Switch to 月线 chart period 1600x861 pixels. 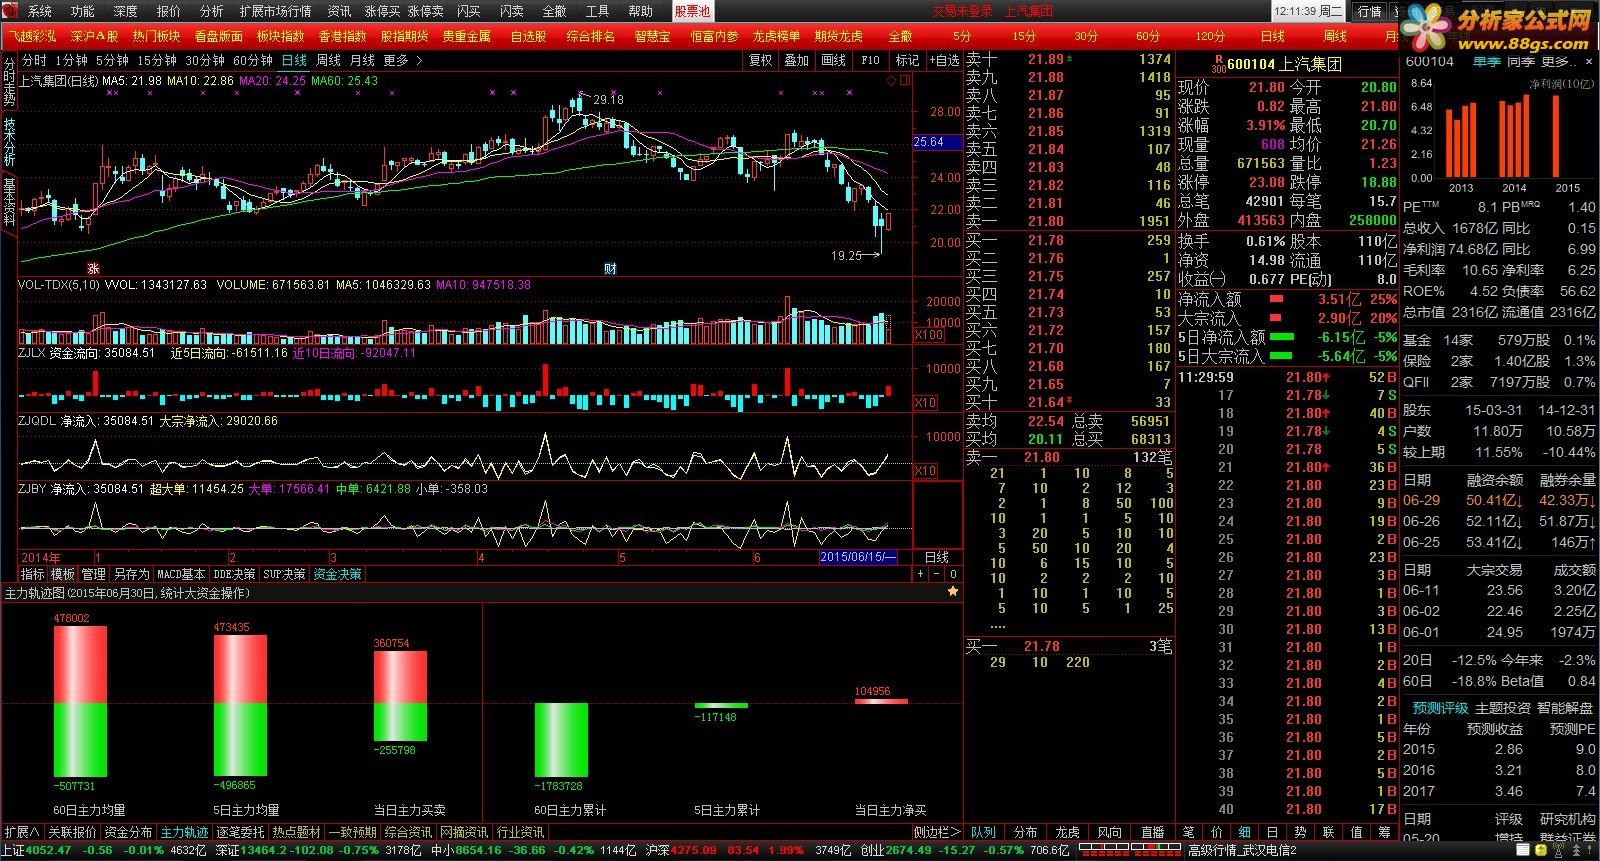click(362, 60)
